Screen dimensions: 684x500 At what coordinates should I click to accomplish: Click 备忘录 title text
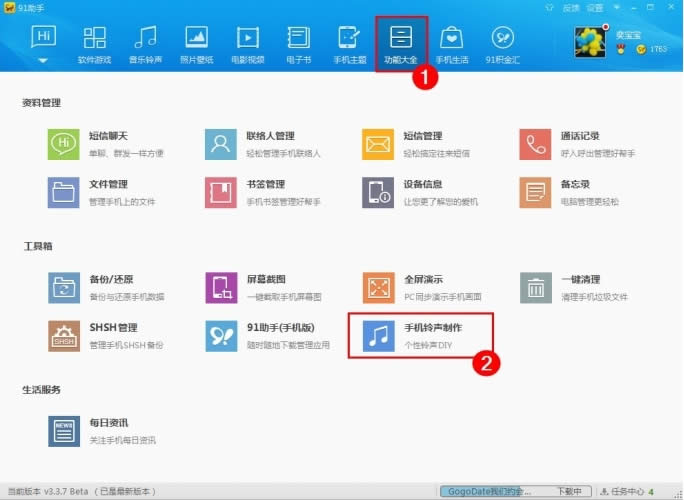click(x=575, y=185)
